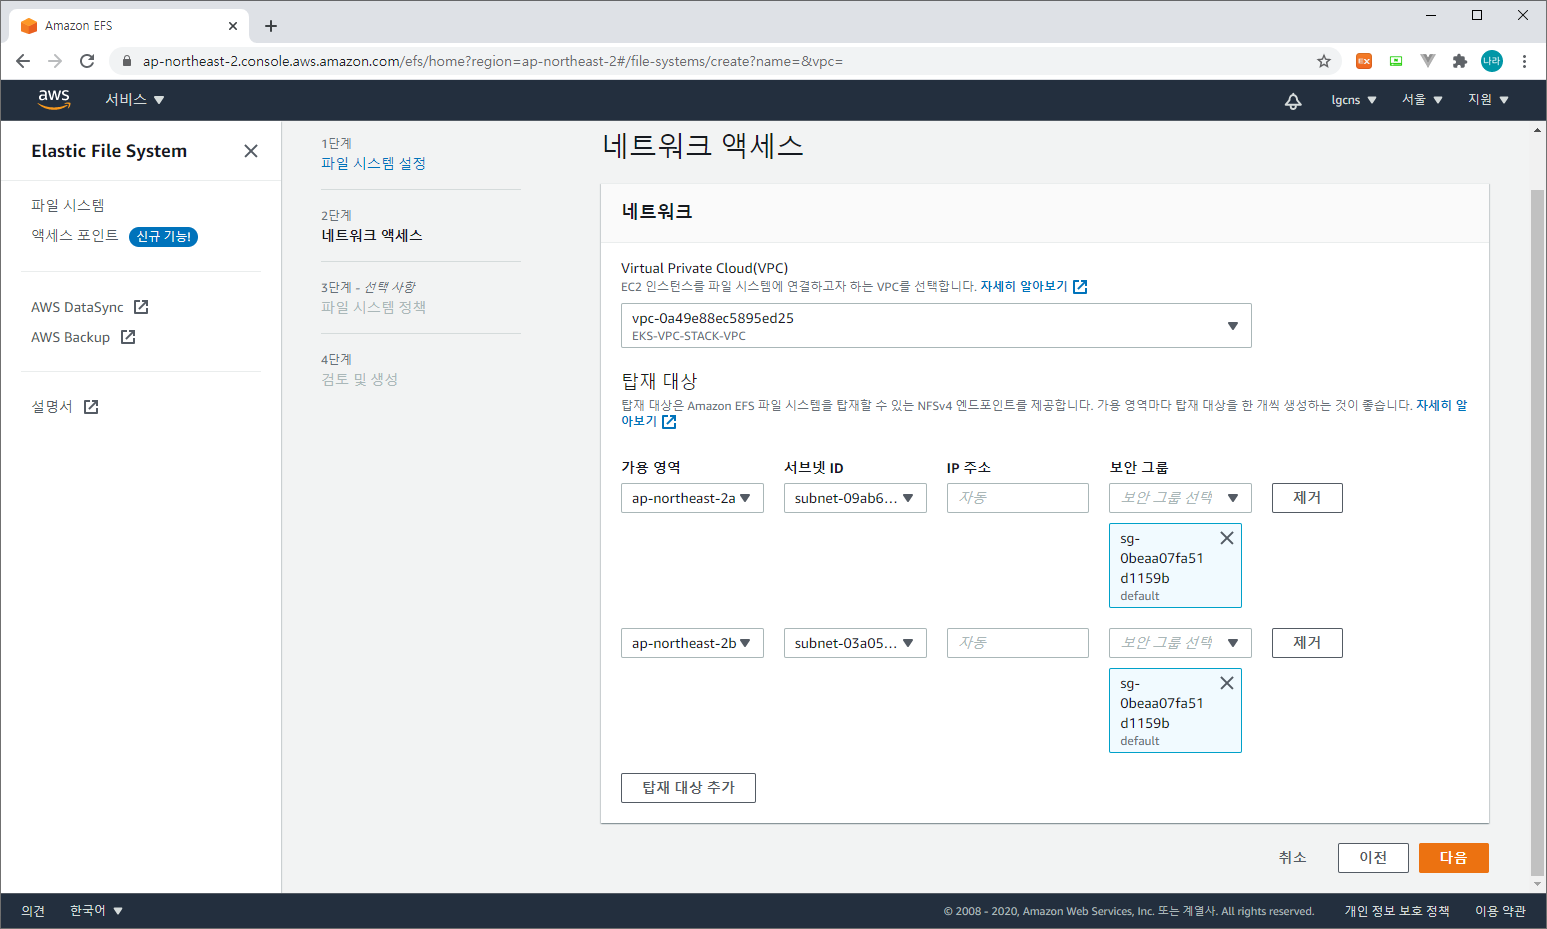
Task: Open the 지원 support dropdown
Action: point(1488,100)
